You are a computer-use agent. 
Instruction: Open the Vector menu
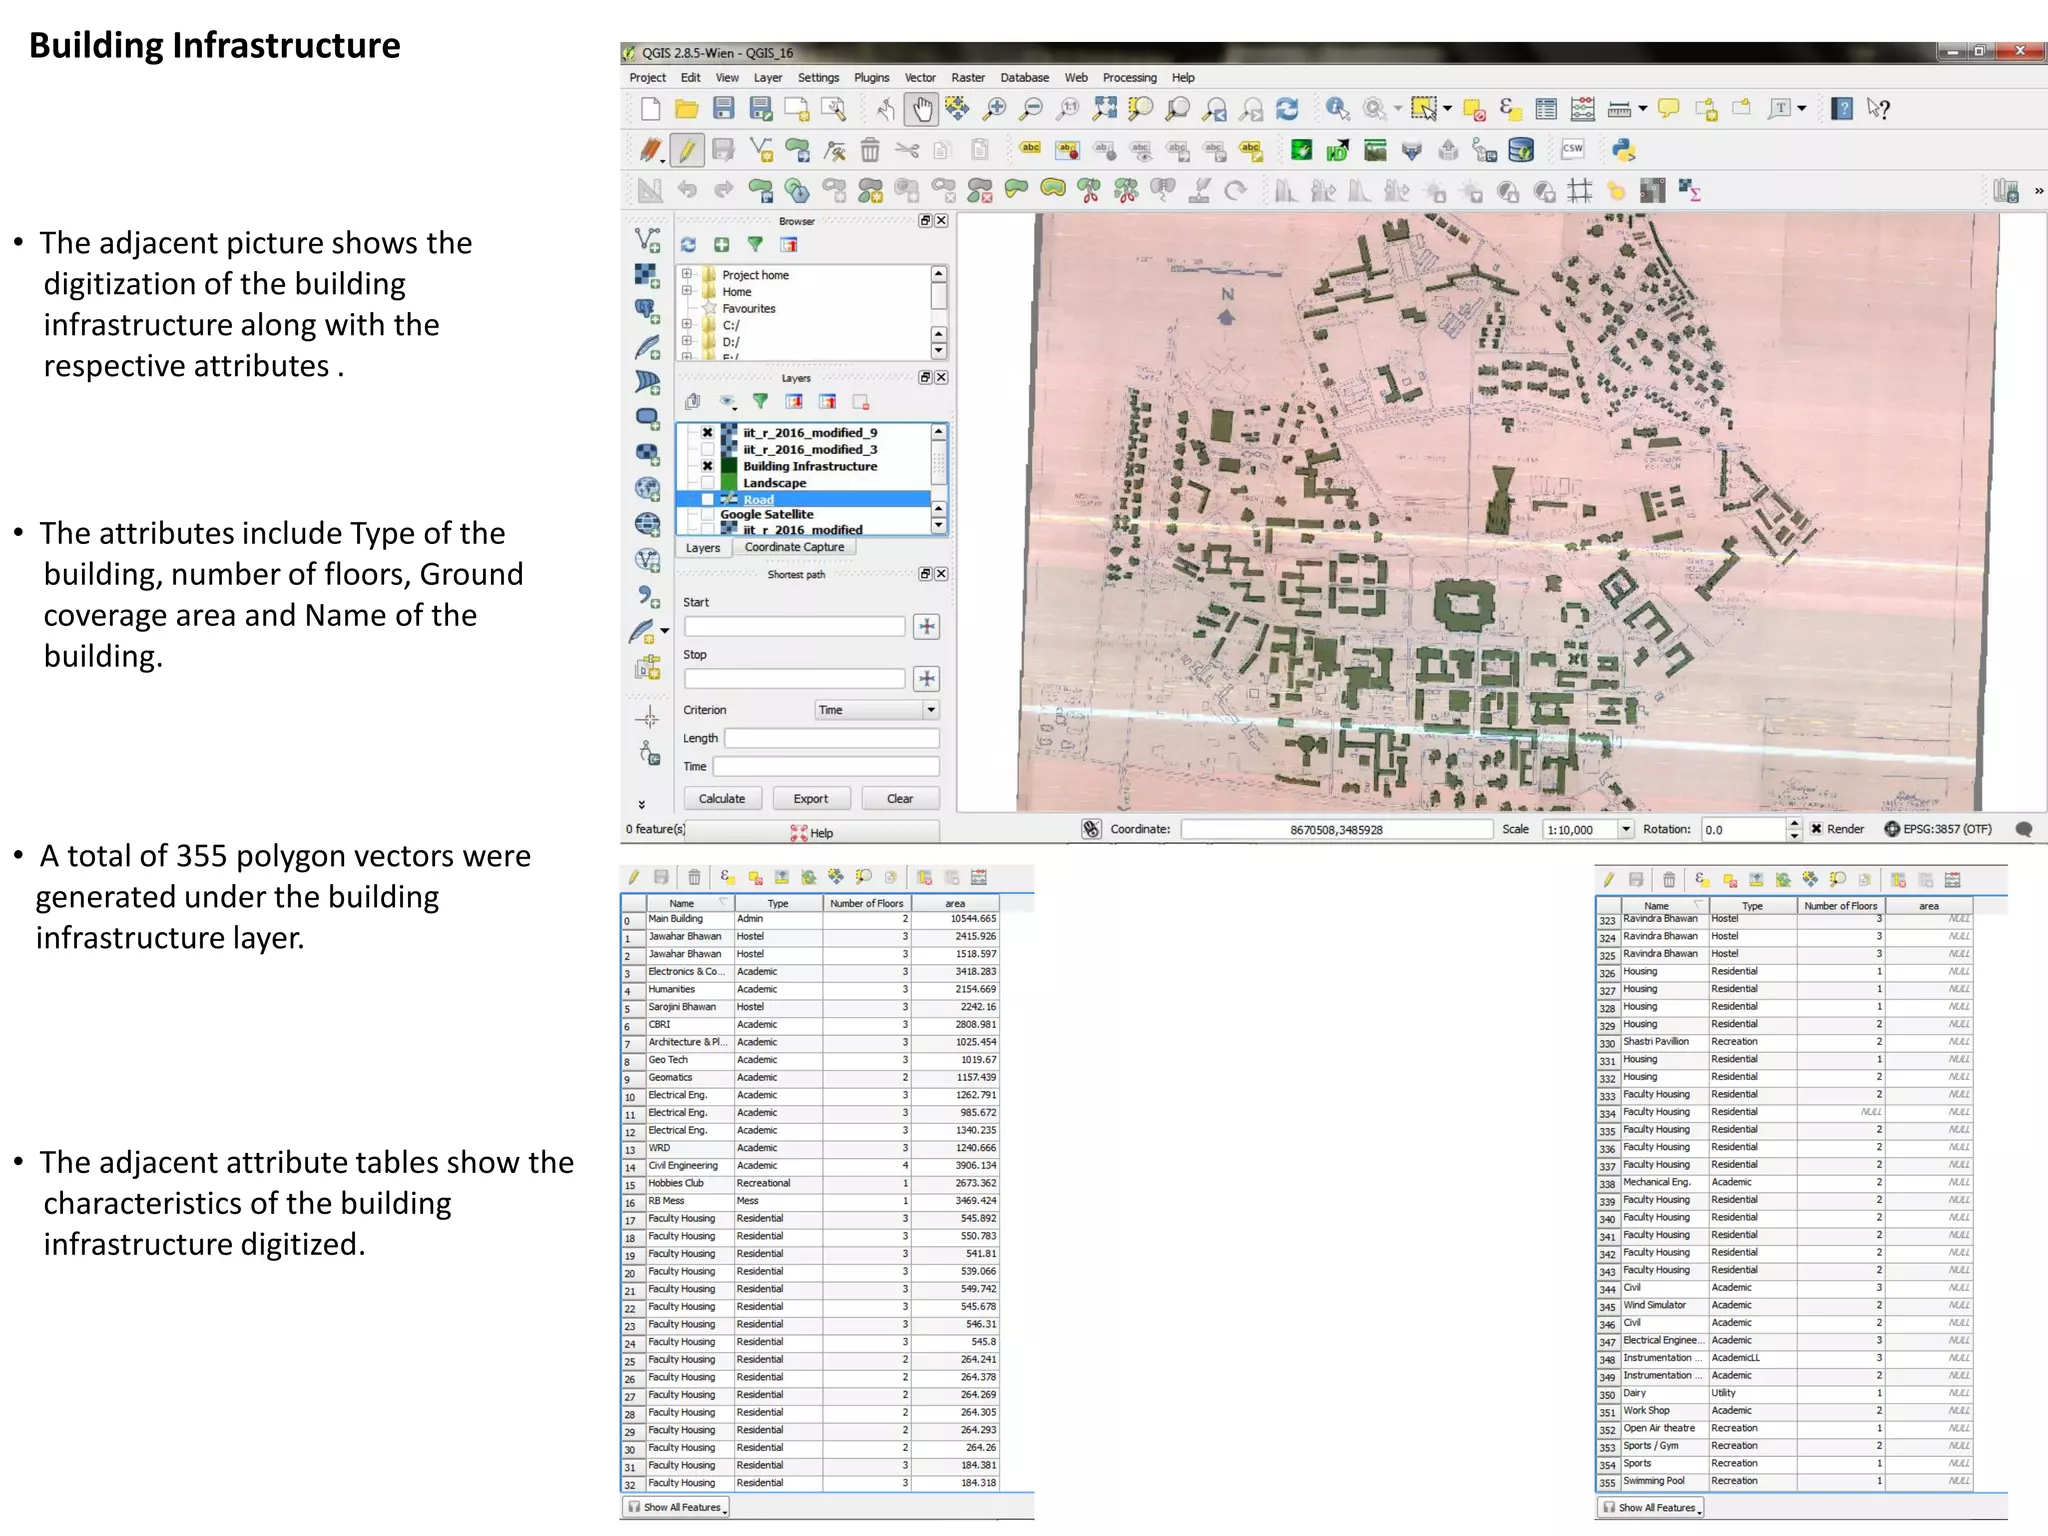click(920, 77)
